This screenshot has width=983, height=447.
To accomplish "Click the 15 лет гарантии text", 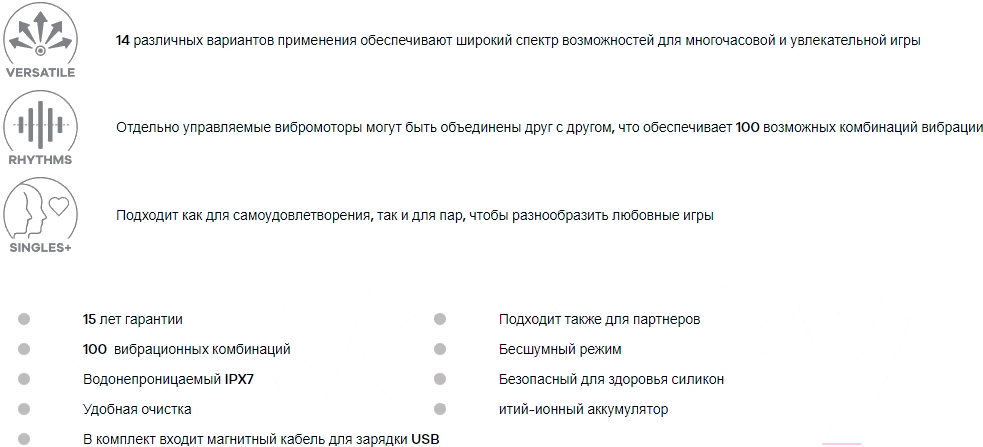I will (x=133, y=320).
